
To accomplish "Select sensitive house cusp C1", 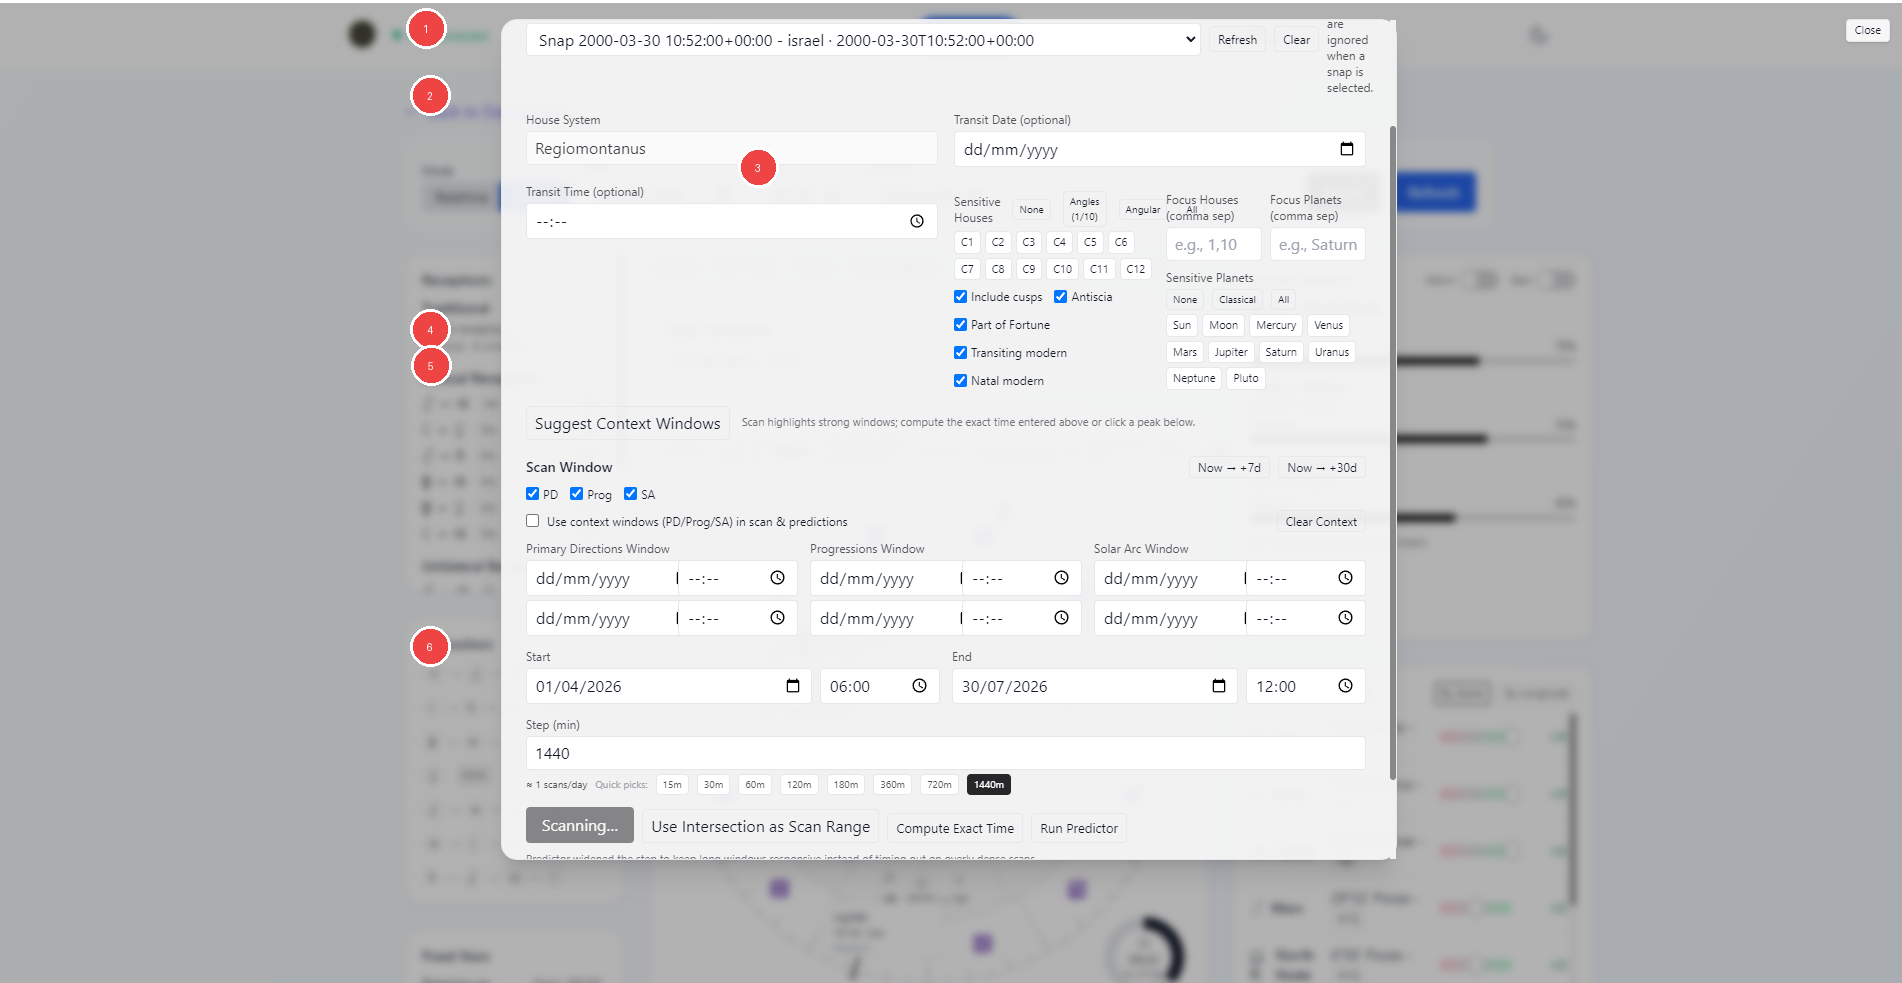I will [967, 242].
